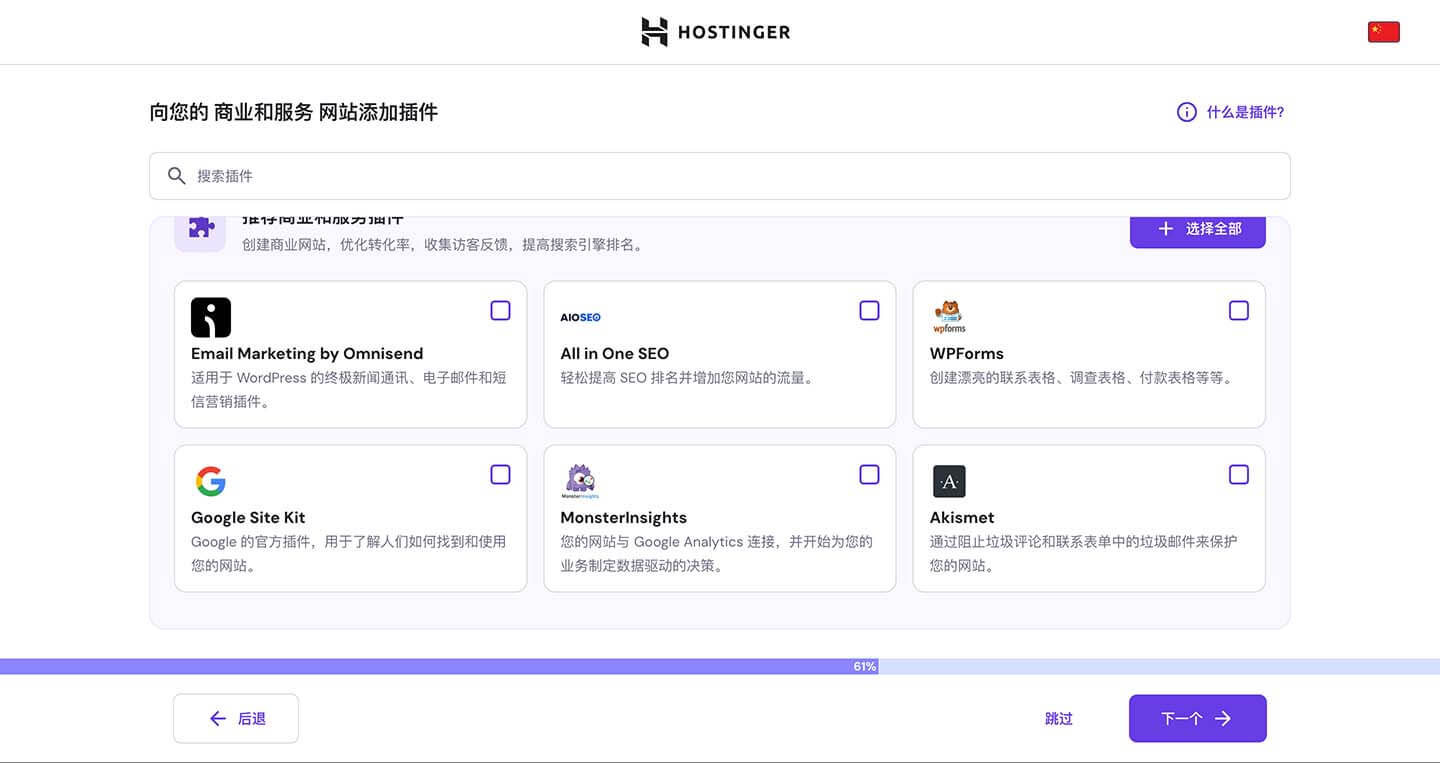Click the WPForms bear logo
1440x763 pixels.
[949, 316]
